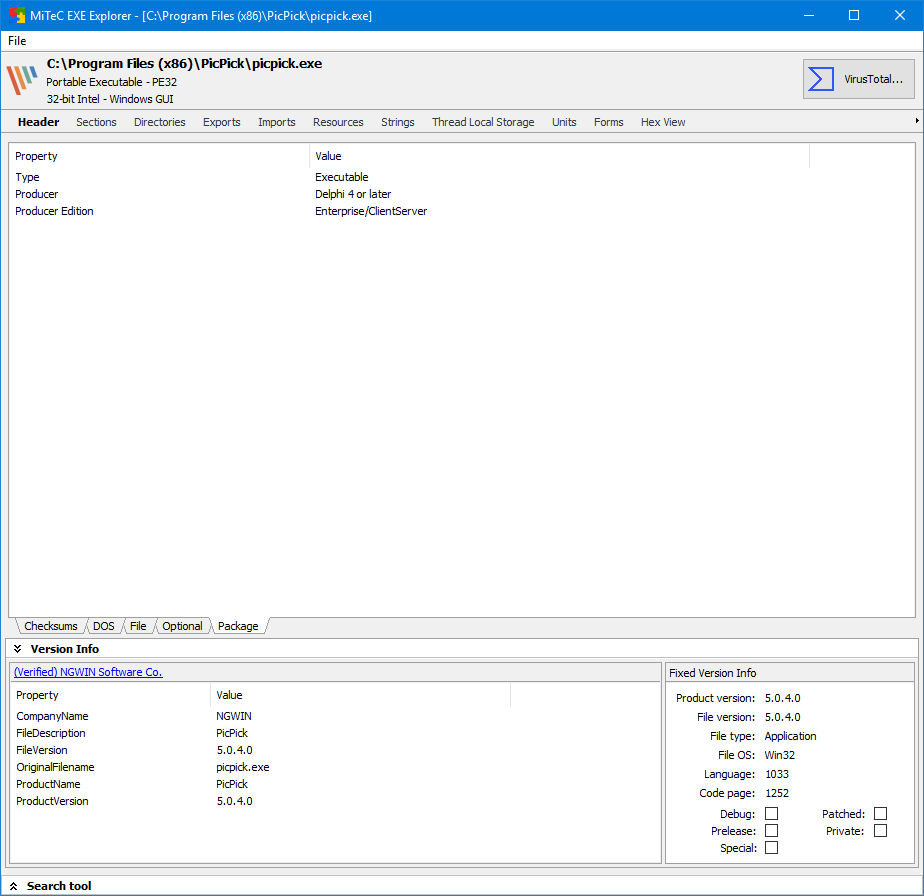924x896 pixels.
Task: Click the File OS Win32 value
Action: click(780, 755)
